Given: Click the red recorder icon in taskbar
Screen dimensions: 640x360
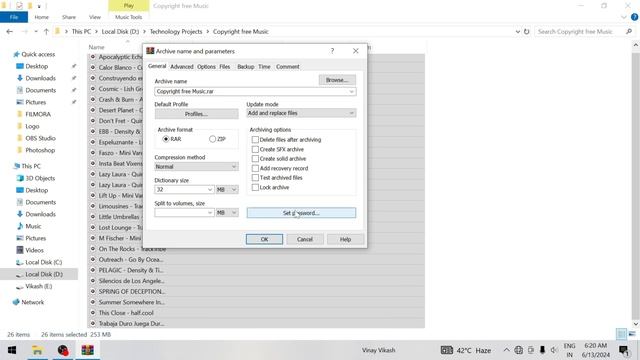Looking at the screenshot, I should click(x=62, y=350).
